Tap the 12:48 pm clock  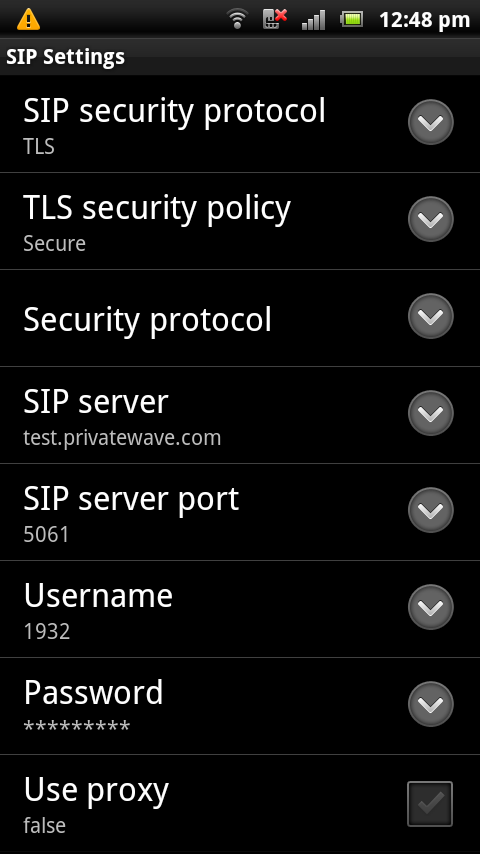[x=424, y=20]
